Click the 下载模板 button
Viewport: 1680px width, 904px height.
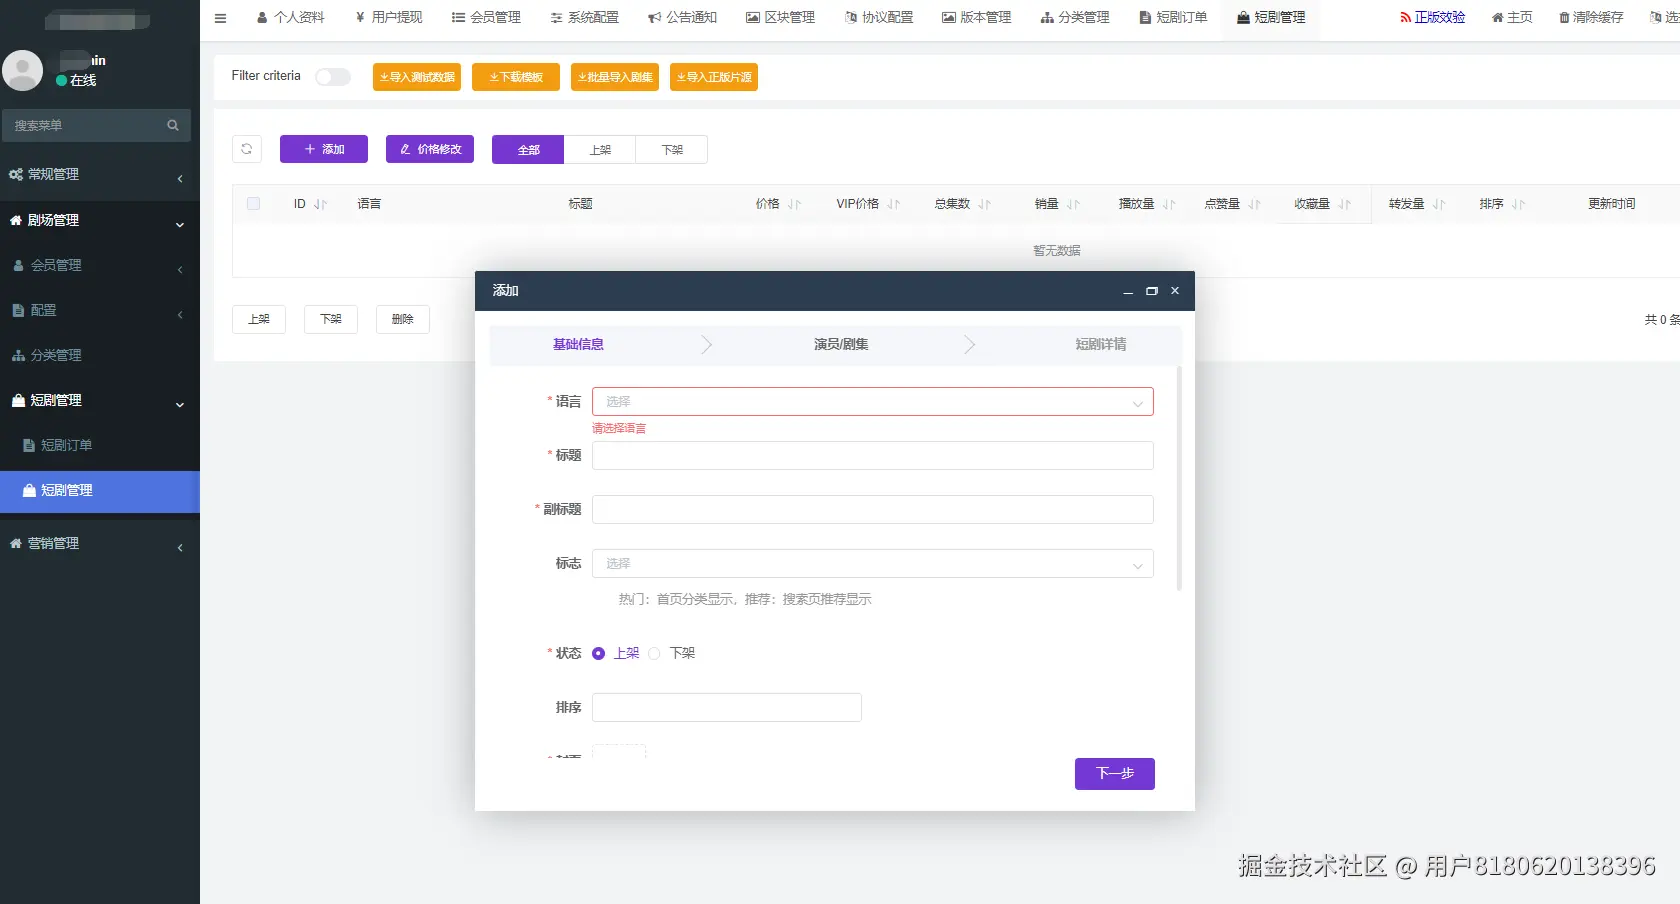516,77
